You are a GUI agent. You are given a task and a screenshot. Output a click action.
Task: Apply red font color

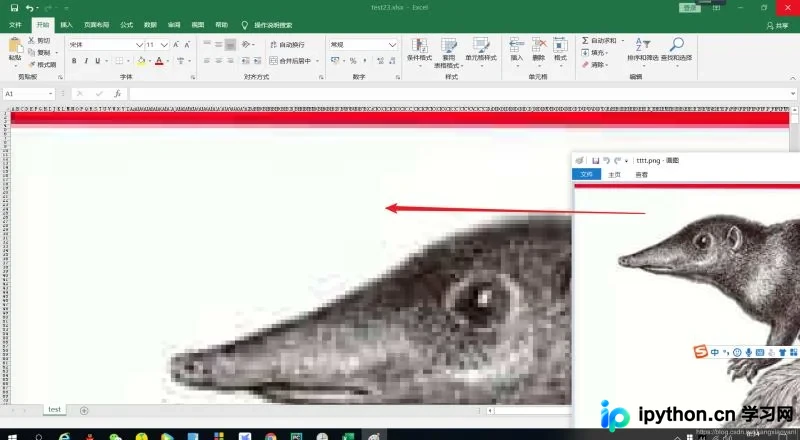click(159, 61)
